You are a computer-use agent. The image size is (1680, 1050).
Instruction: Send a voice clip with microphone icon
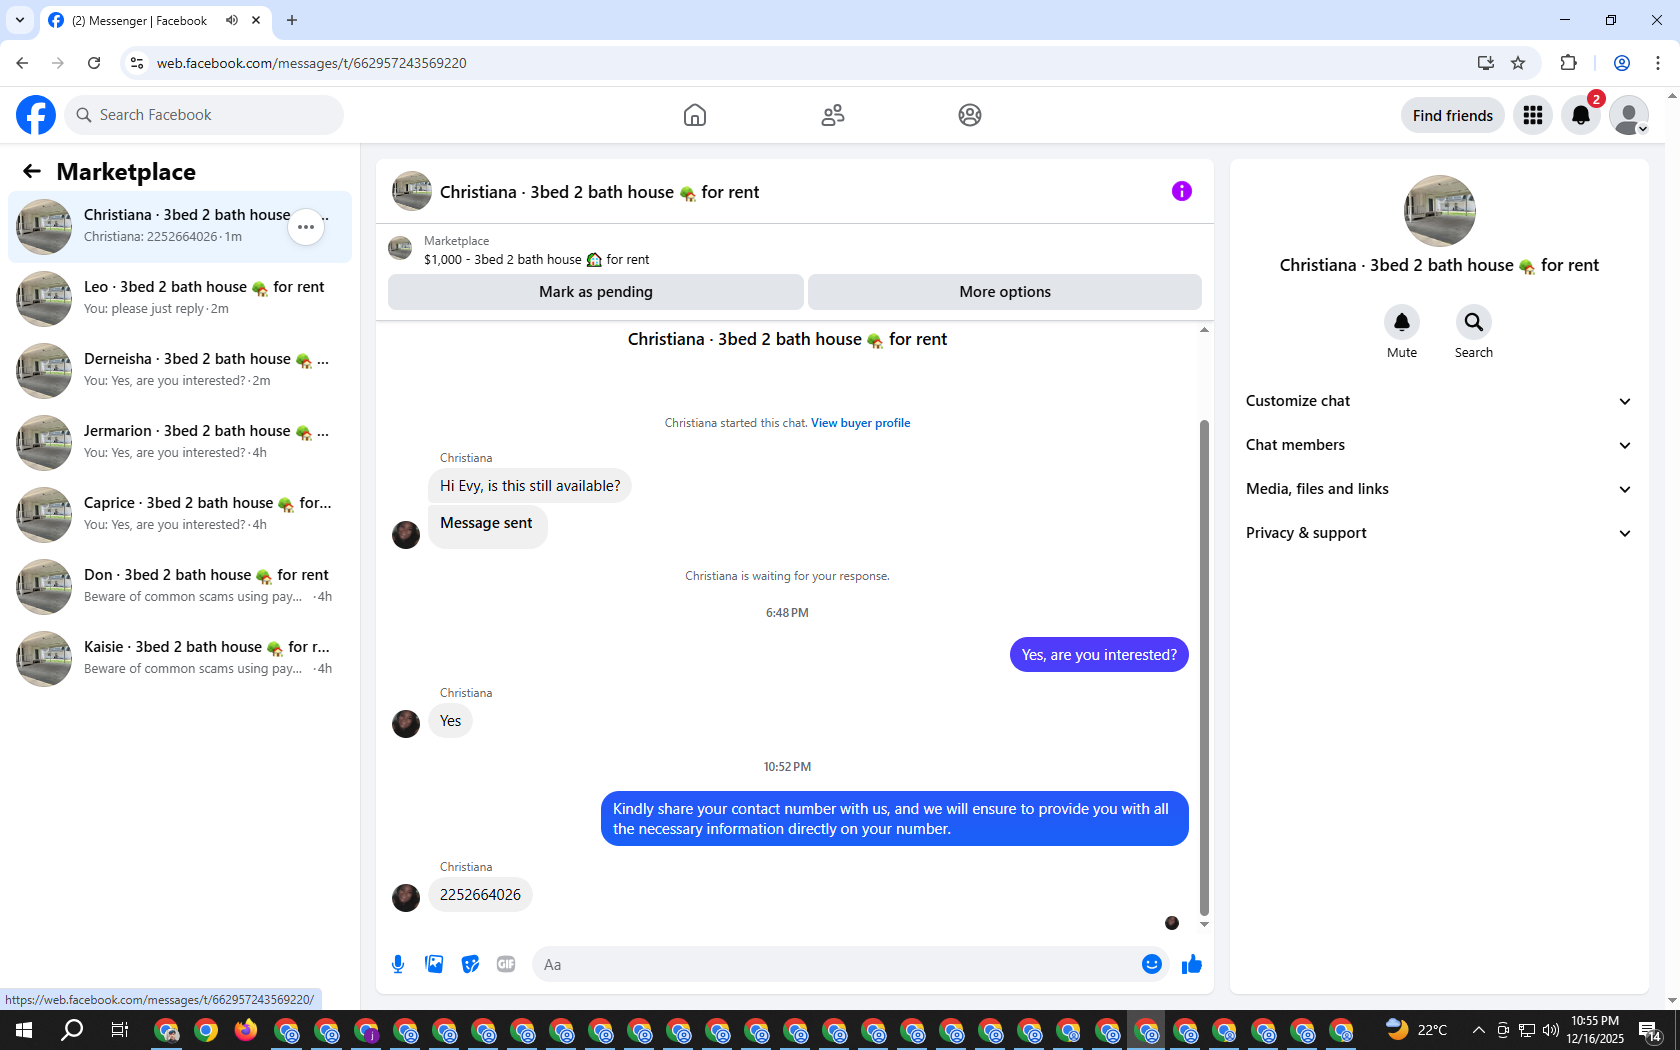398,964
